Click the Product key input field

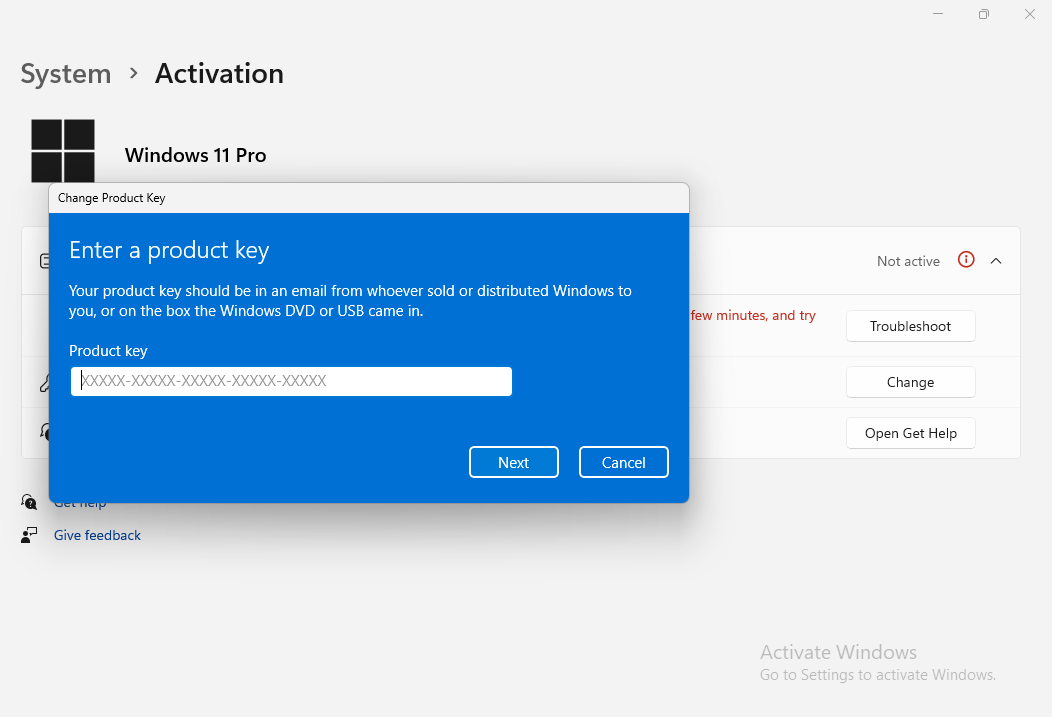pyautogui.click(x=291, y=381)
